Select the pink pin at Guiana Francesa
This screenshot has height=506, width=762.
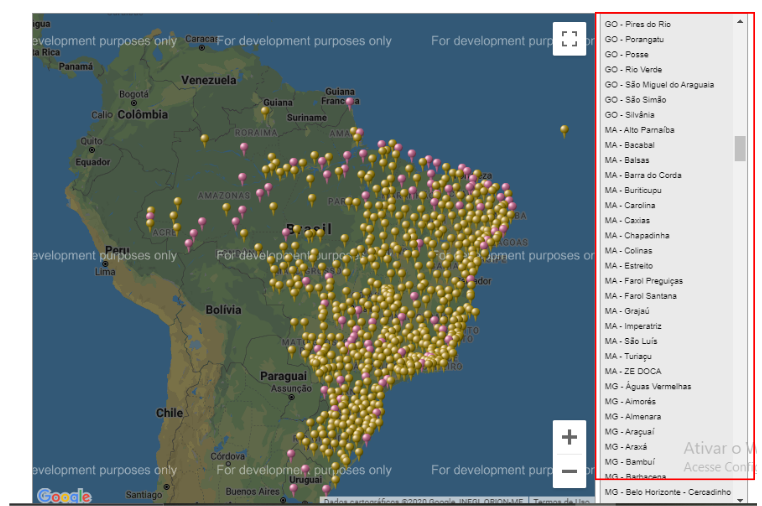[349, 104]
